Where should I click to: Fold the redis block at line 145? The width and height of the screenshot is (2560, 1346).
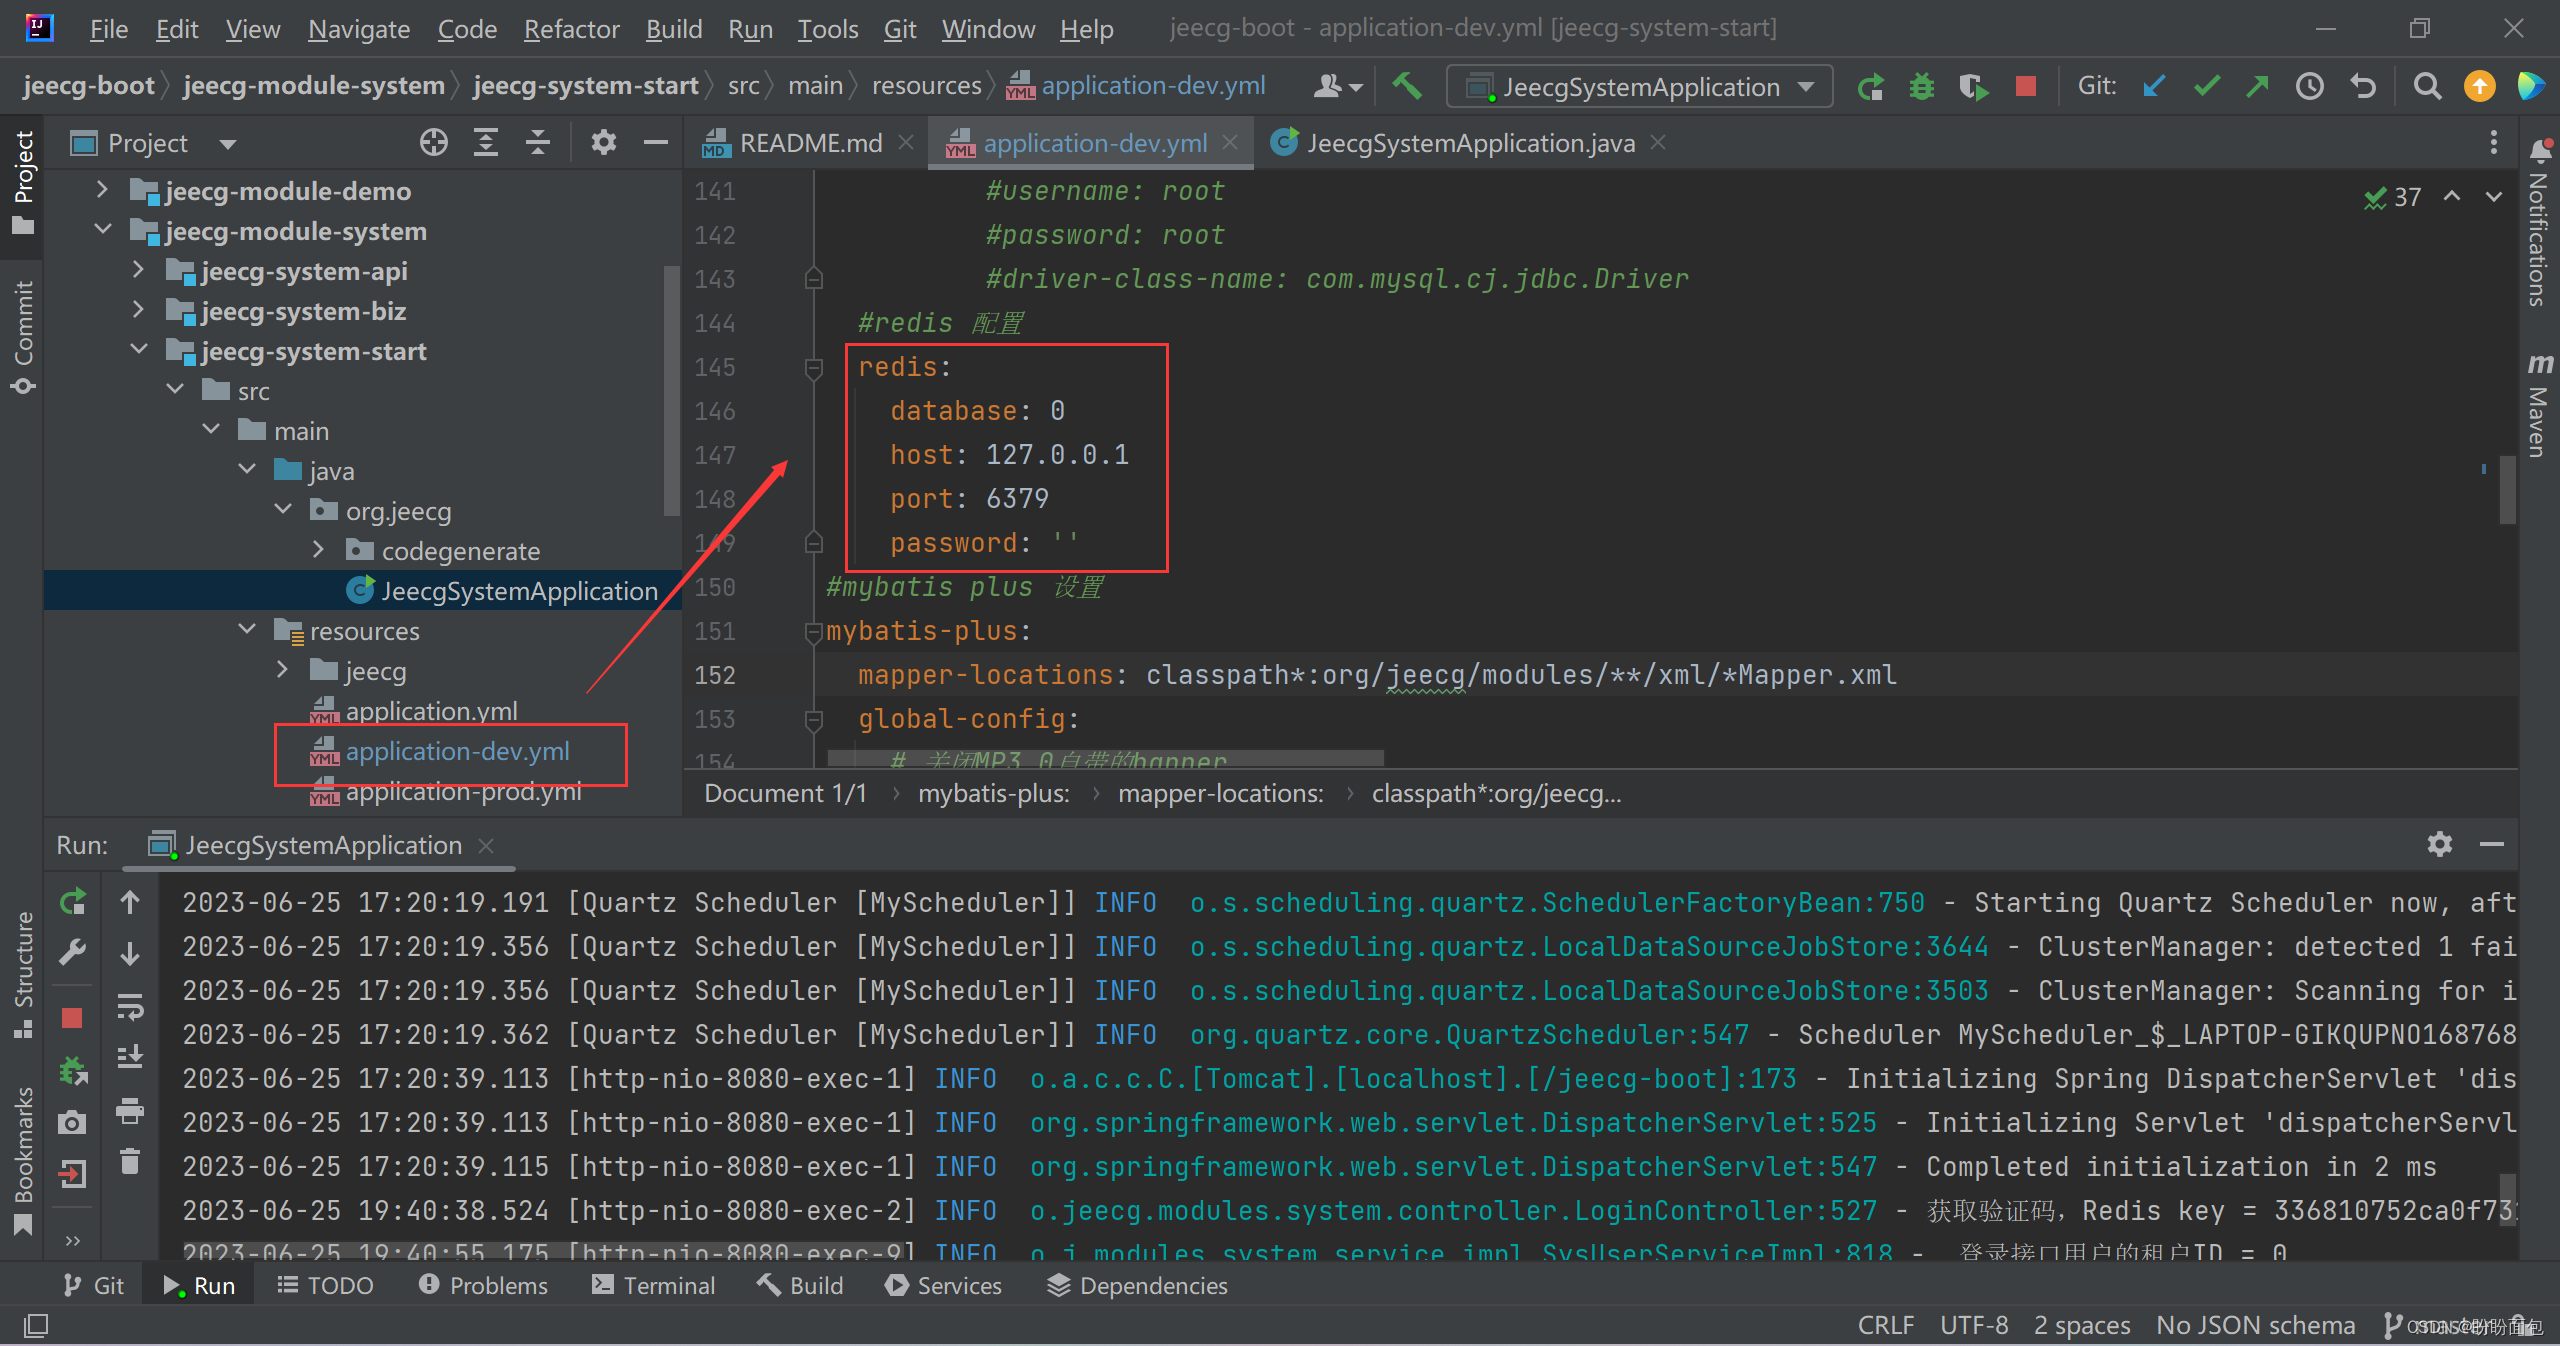(x=813, y=368)
